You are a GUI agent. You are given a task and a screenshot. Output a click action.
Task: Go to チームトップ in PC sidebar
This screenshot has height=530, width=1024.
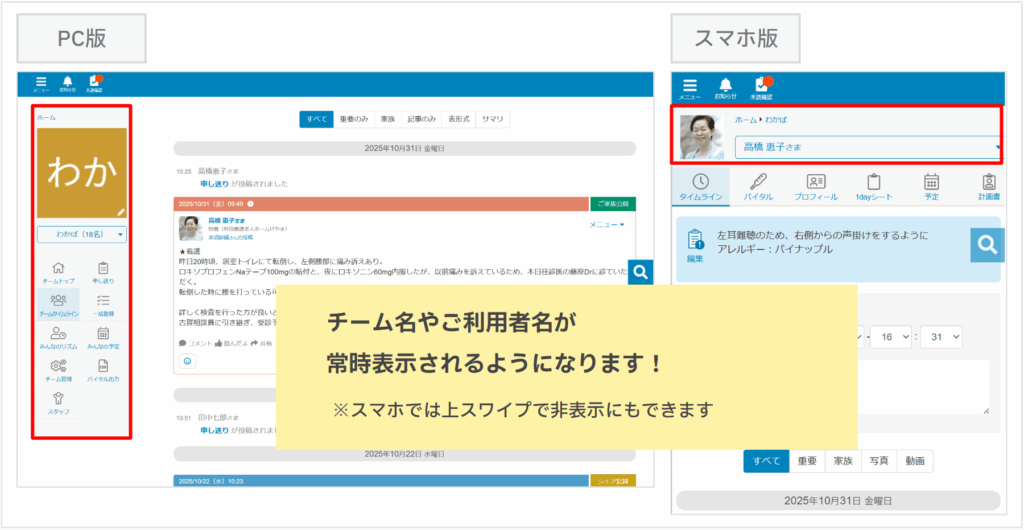coord(58,272)
